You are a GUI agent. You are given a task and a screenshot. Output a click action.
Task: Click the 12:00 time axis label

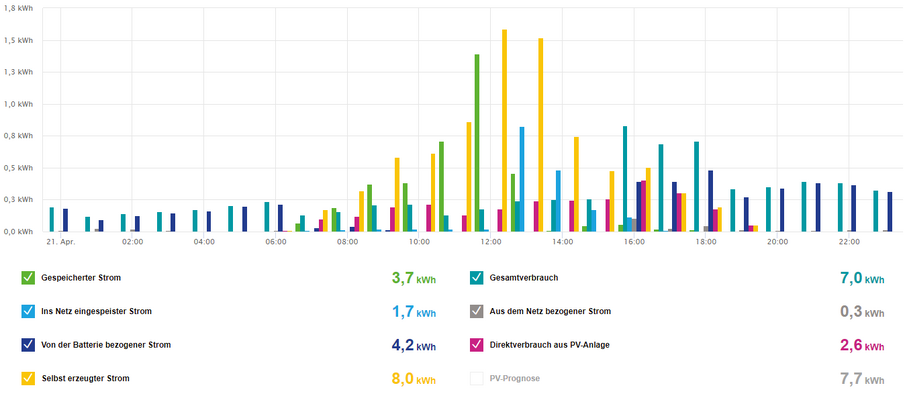pyautogui.click(x=491, y=242)
